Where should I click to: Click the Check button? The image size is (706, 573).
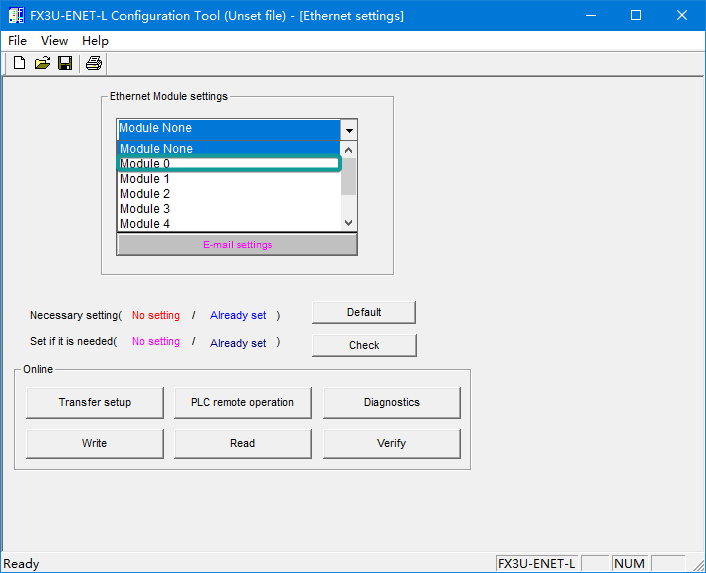(364, 345)
